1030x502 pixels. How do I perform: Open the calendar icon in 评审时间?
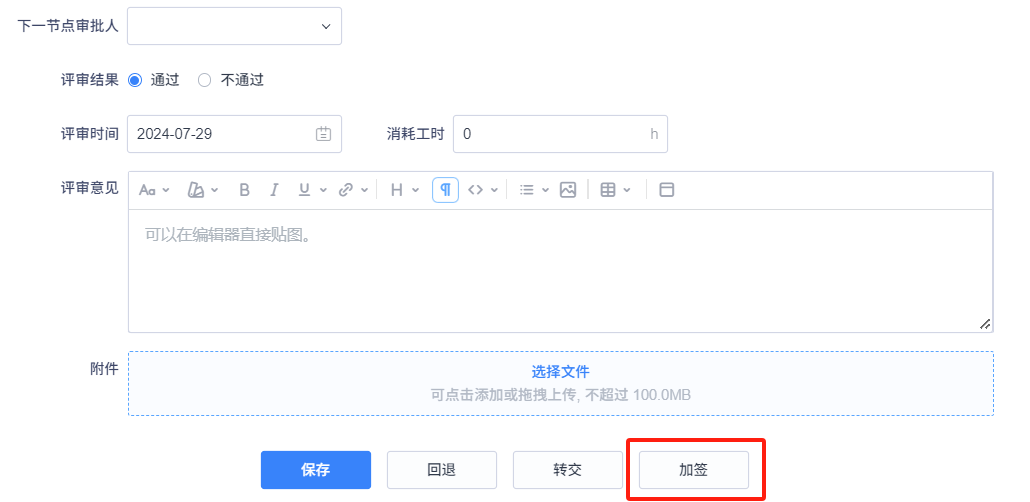click(323, 134)
